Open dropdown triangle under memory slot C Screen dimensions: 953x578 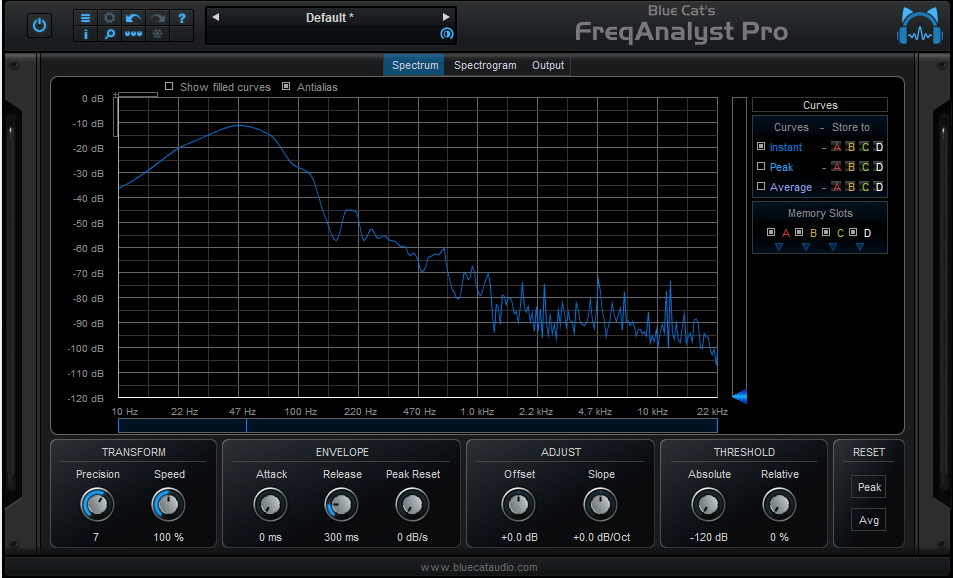click(x=833, y=247)
